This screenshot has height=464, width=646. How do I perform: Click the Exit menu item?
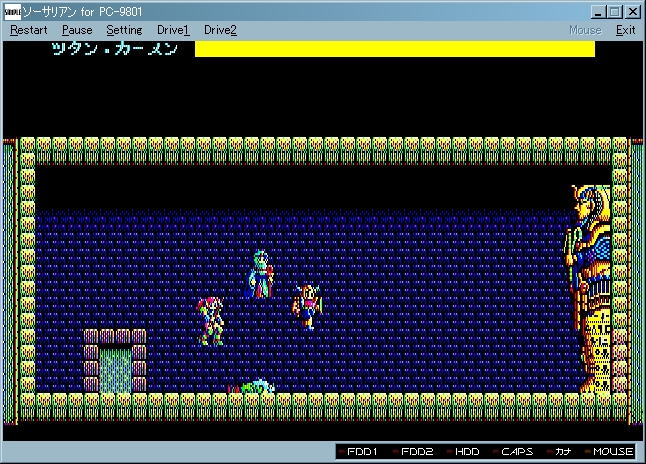[x=625, y=30]
